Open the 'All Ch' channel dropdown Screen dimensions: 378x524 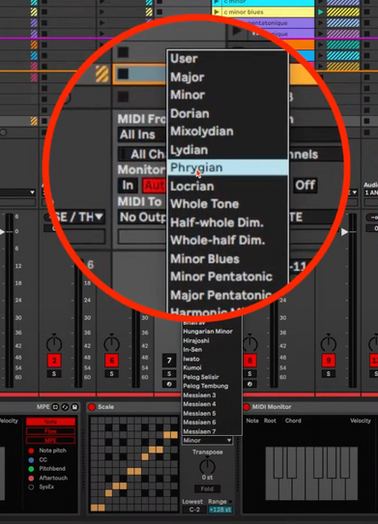[x=142, y=154]
